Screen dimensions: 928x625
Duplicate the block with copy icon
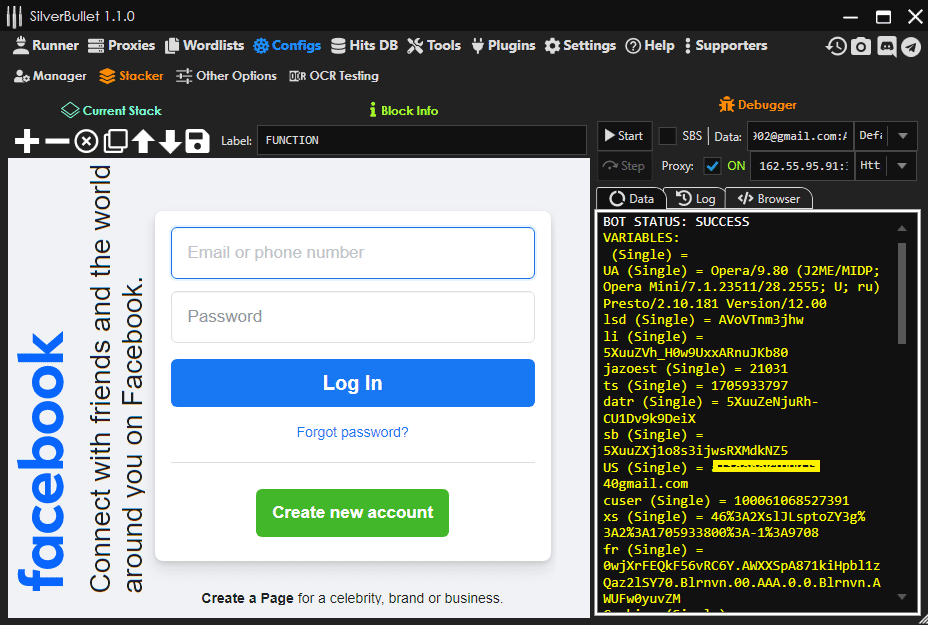pyautogui.click(x=115, y=141)
